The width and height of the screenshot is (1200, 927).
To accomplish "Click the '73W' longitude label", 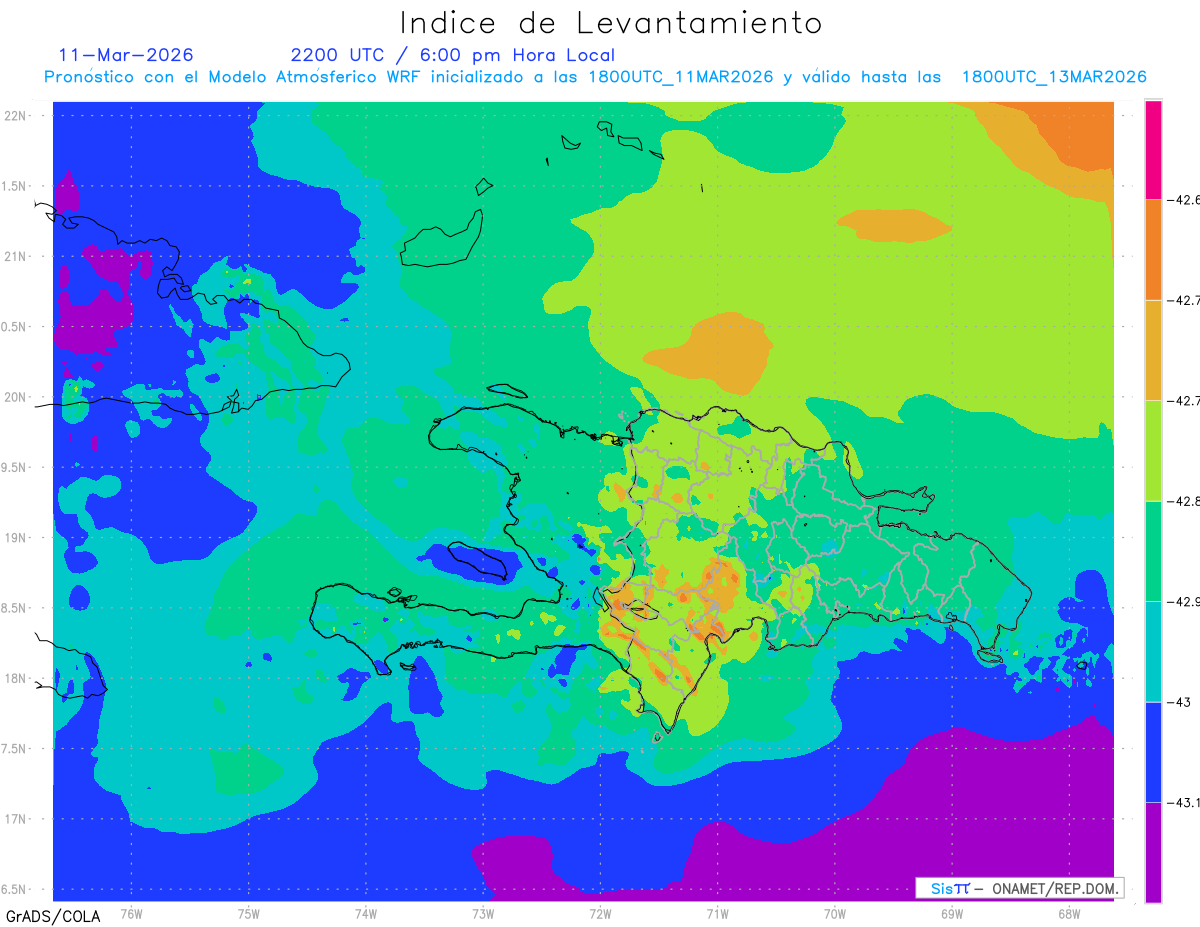I will click(483, 913).
